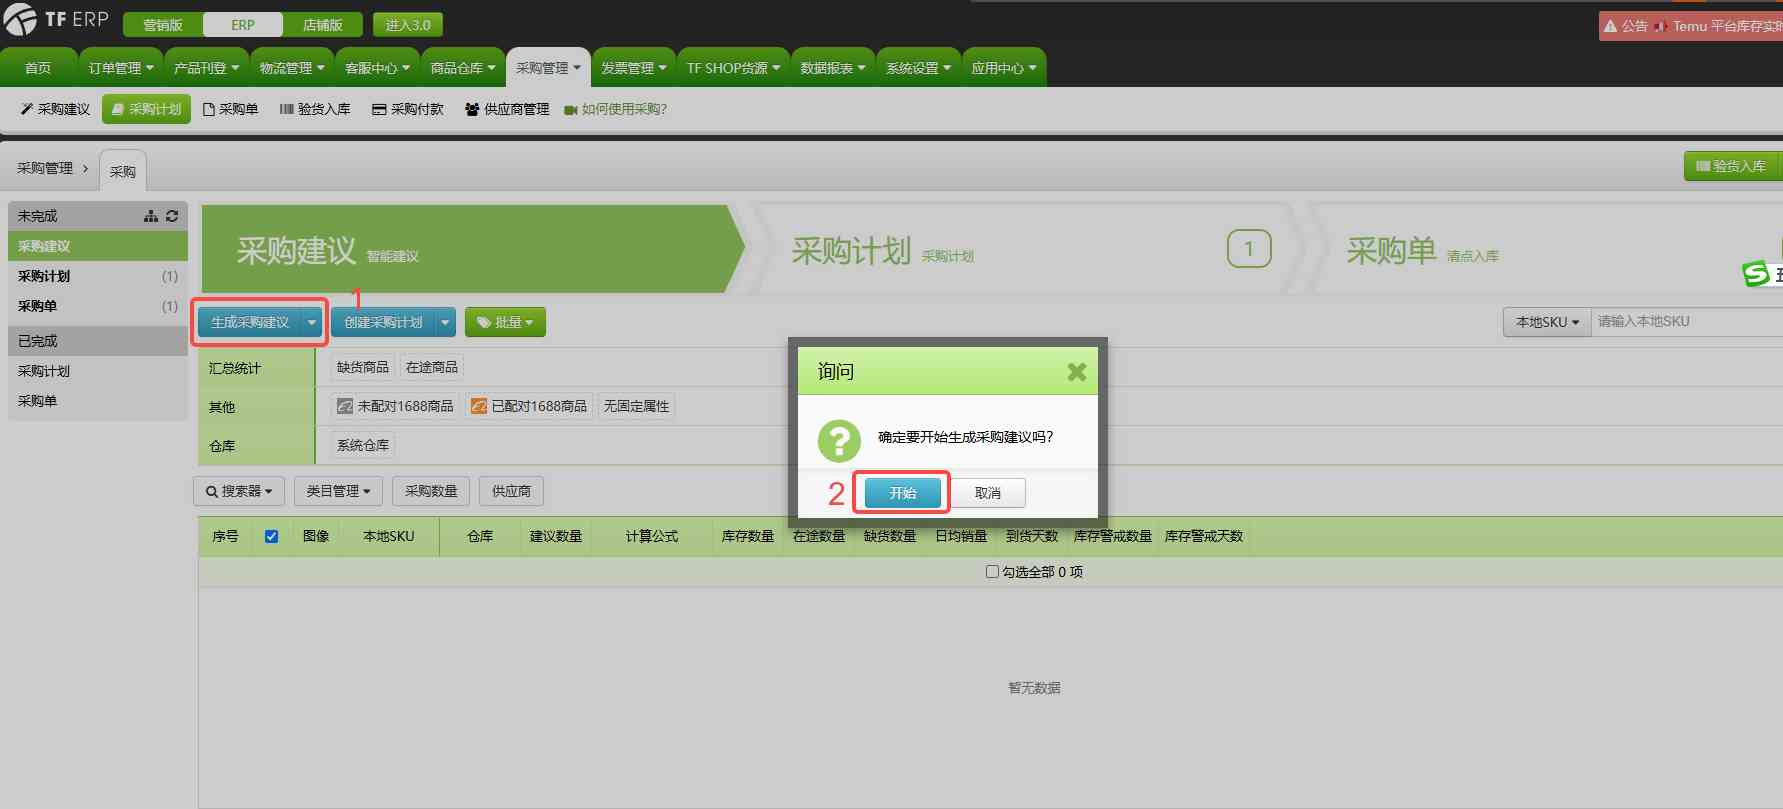Image resolution: width=1783 pixels, height=809 pixels.
Task: Select the 缺货商品 filter
Action: click(x=363, y=367)
